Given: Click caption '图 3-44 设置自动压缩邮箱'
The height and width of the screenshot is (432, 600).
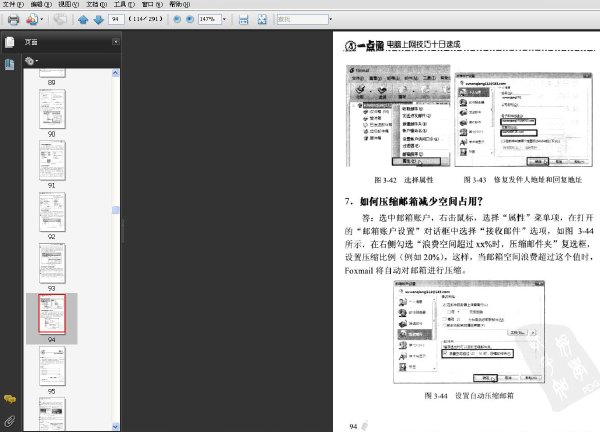Looking at the screenshot, I should [469, 396].
